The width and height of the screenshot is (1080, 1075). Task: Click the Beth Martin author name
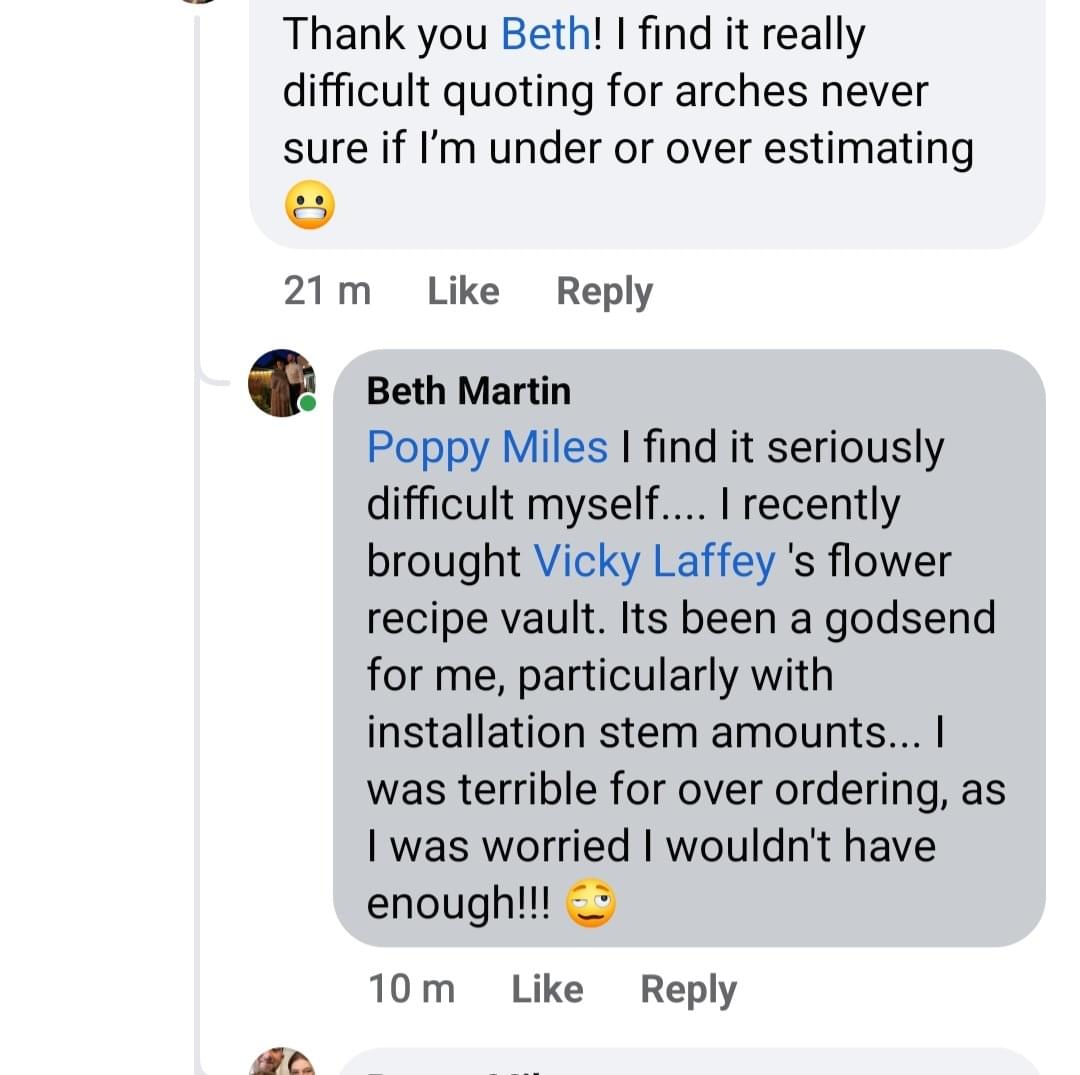469,390
